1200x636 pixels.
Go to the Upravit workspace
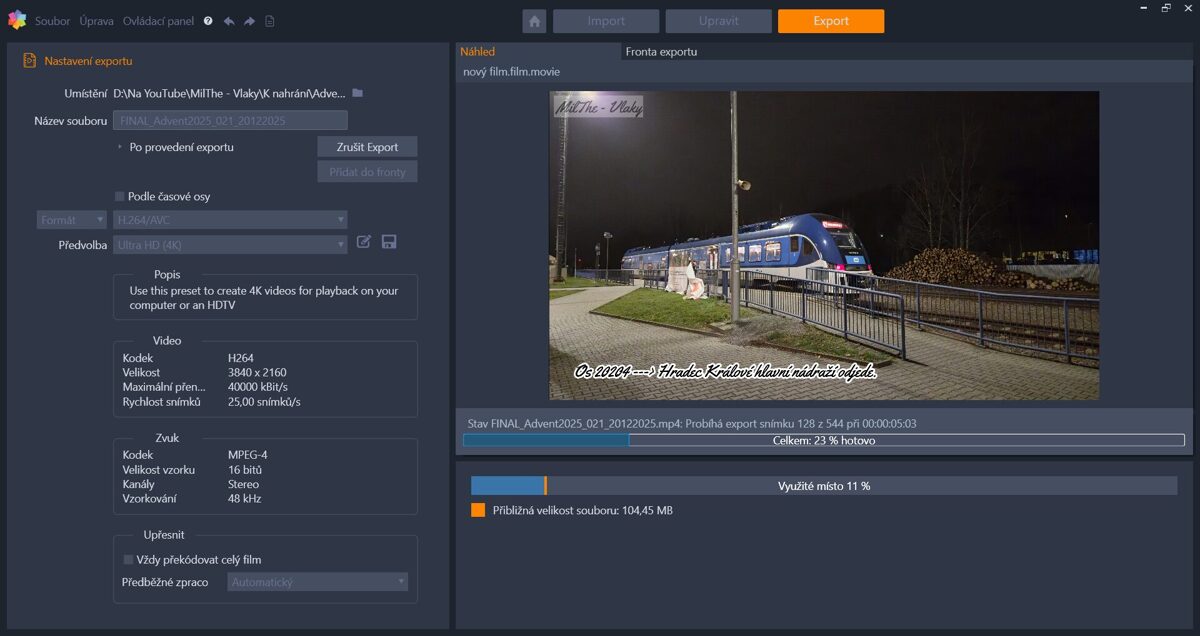tap(718, 21)
